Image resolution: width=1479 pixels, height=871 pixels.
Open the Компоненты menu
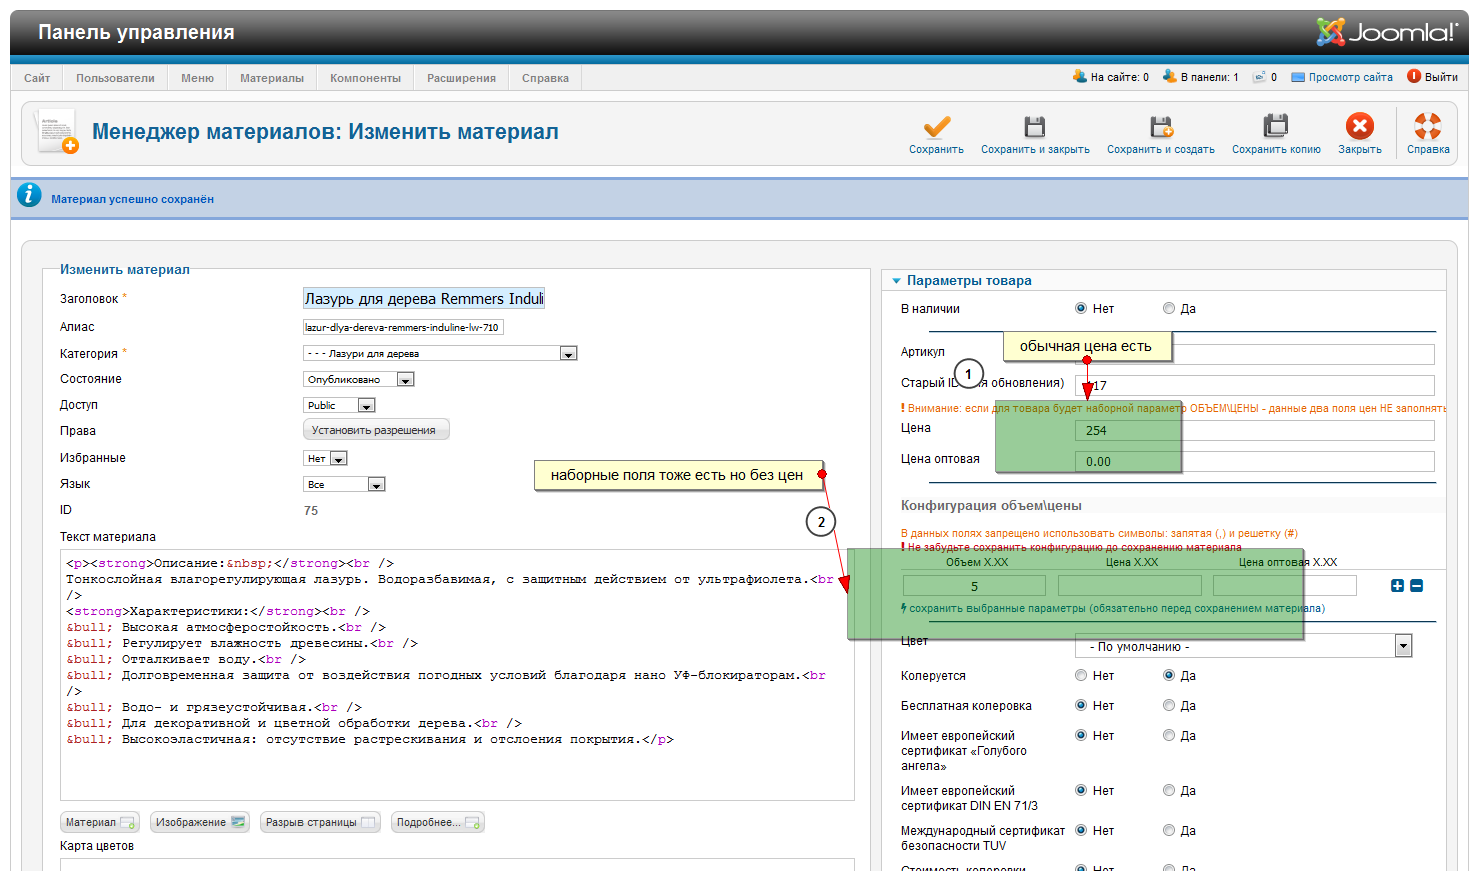pyautogui.click(x=365, y=78)
